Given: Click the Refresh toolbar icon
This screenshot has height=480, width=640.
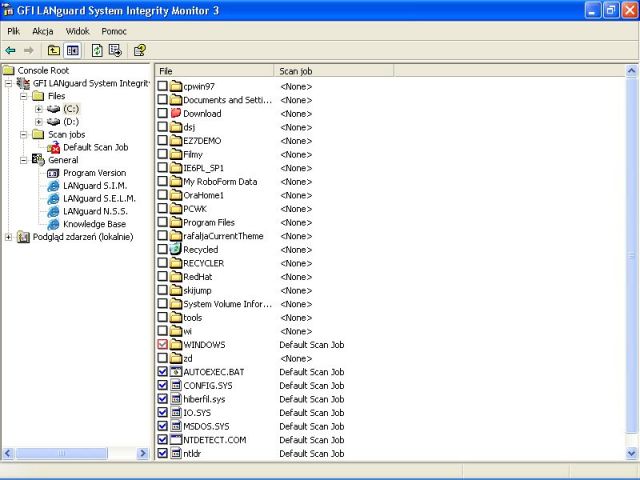Looking at the screenshot, I should click(97, 51).
